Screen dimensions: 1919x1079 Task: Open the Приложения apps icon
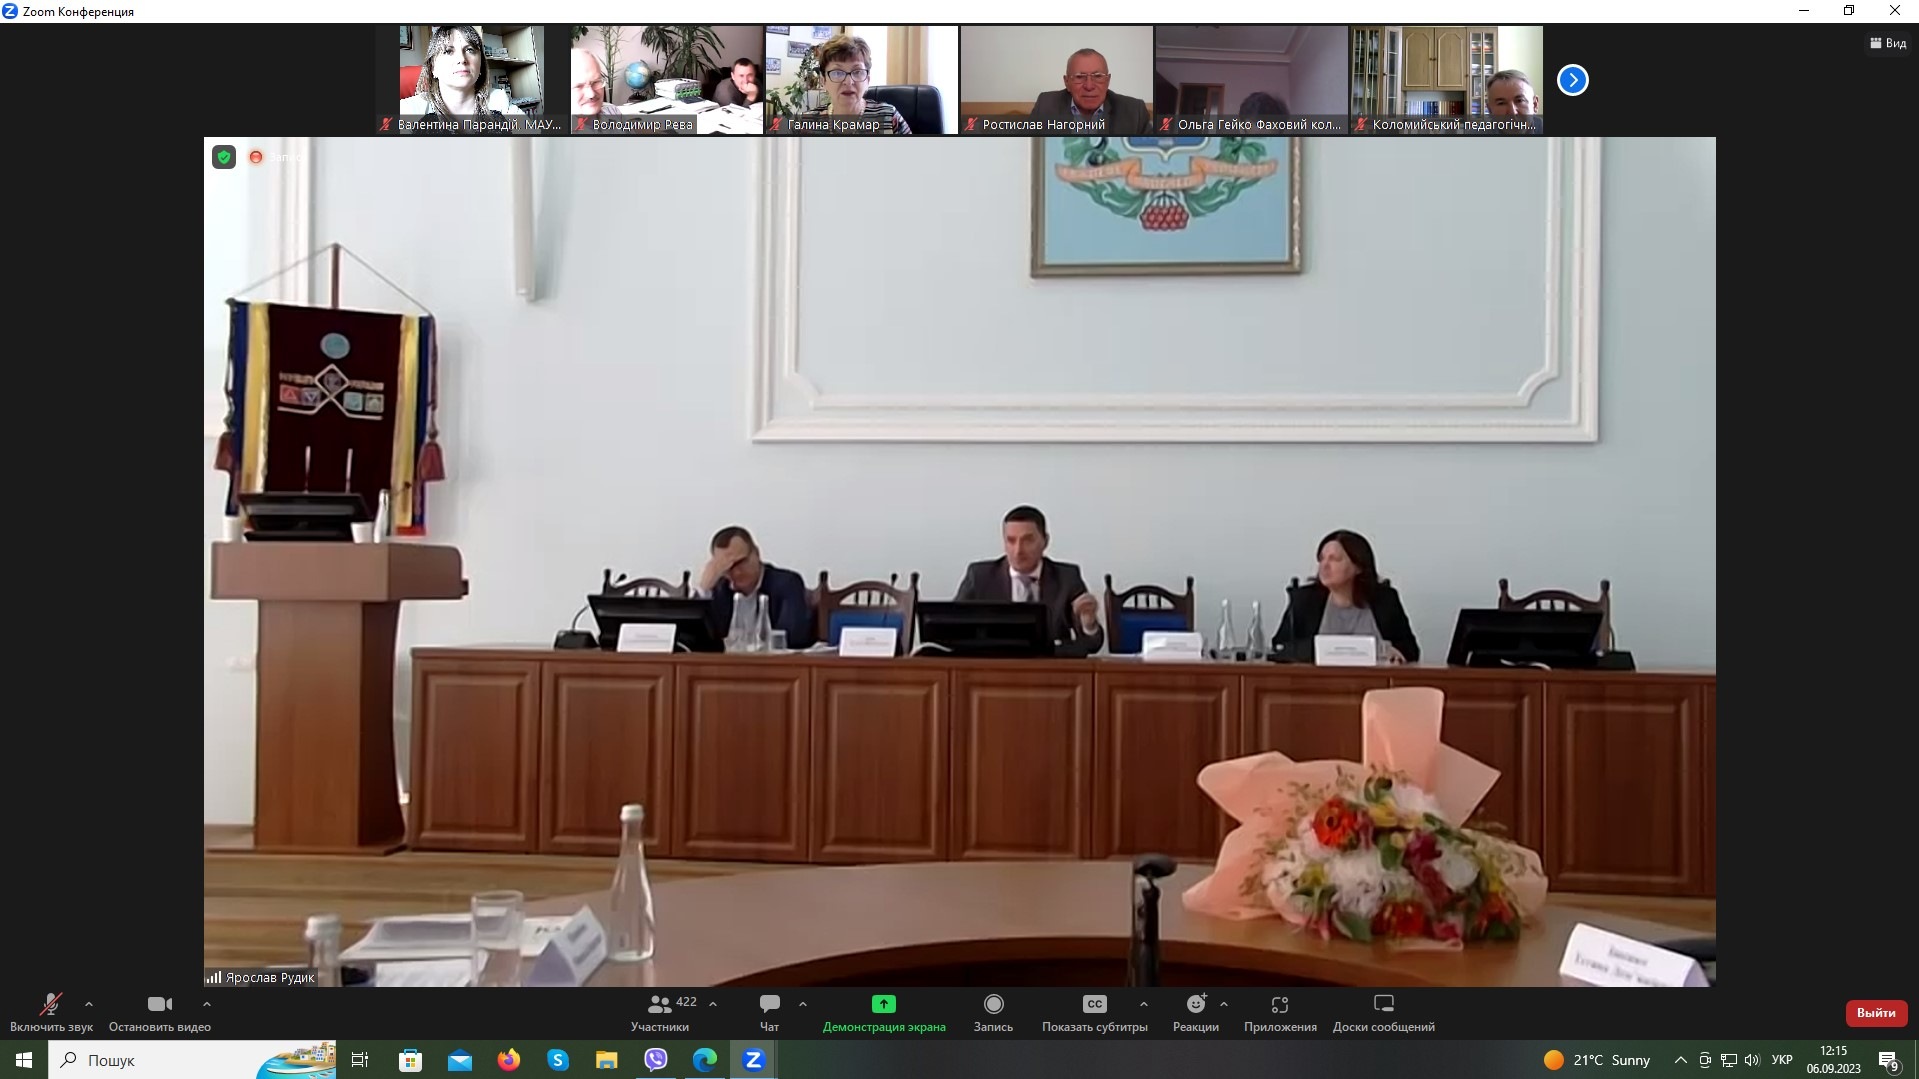[x=1279, y=1004]
